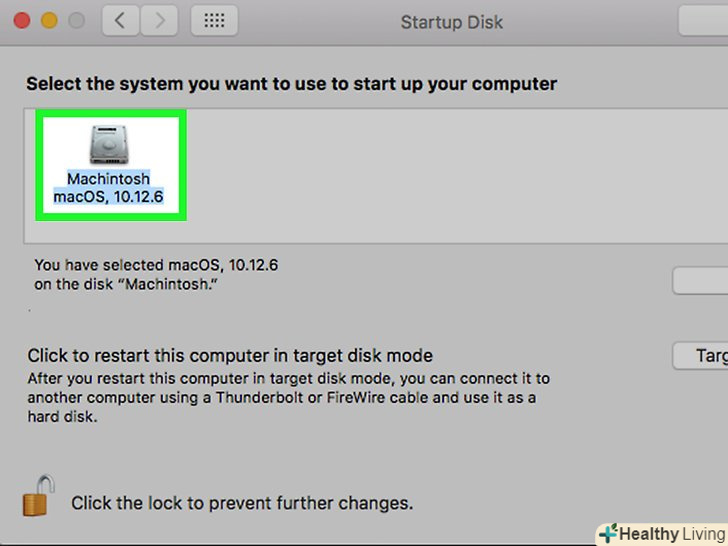
Task: Select the "Machintosh" disk name label
Action: [x=108, y=179]
